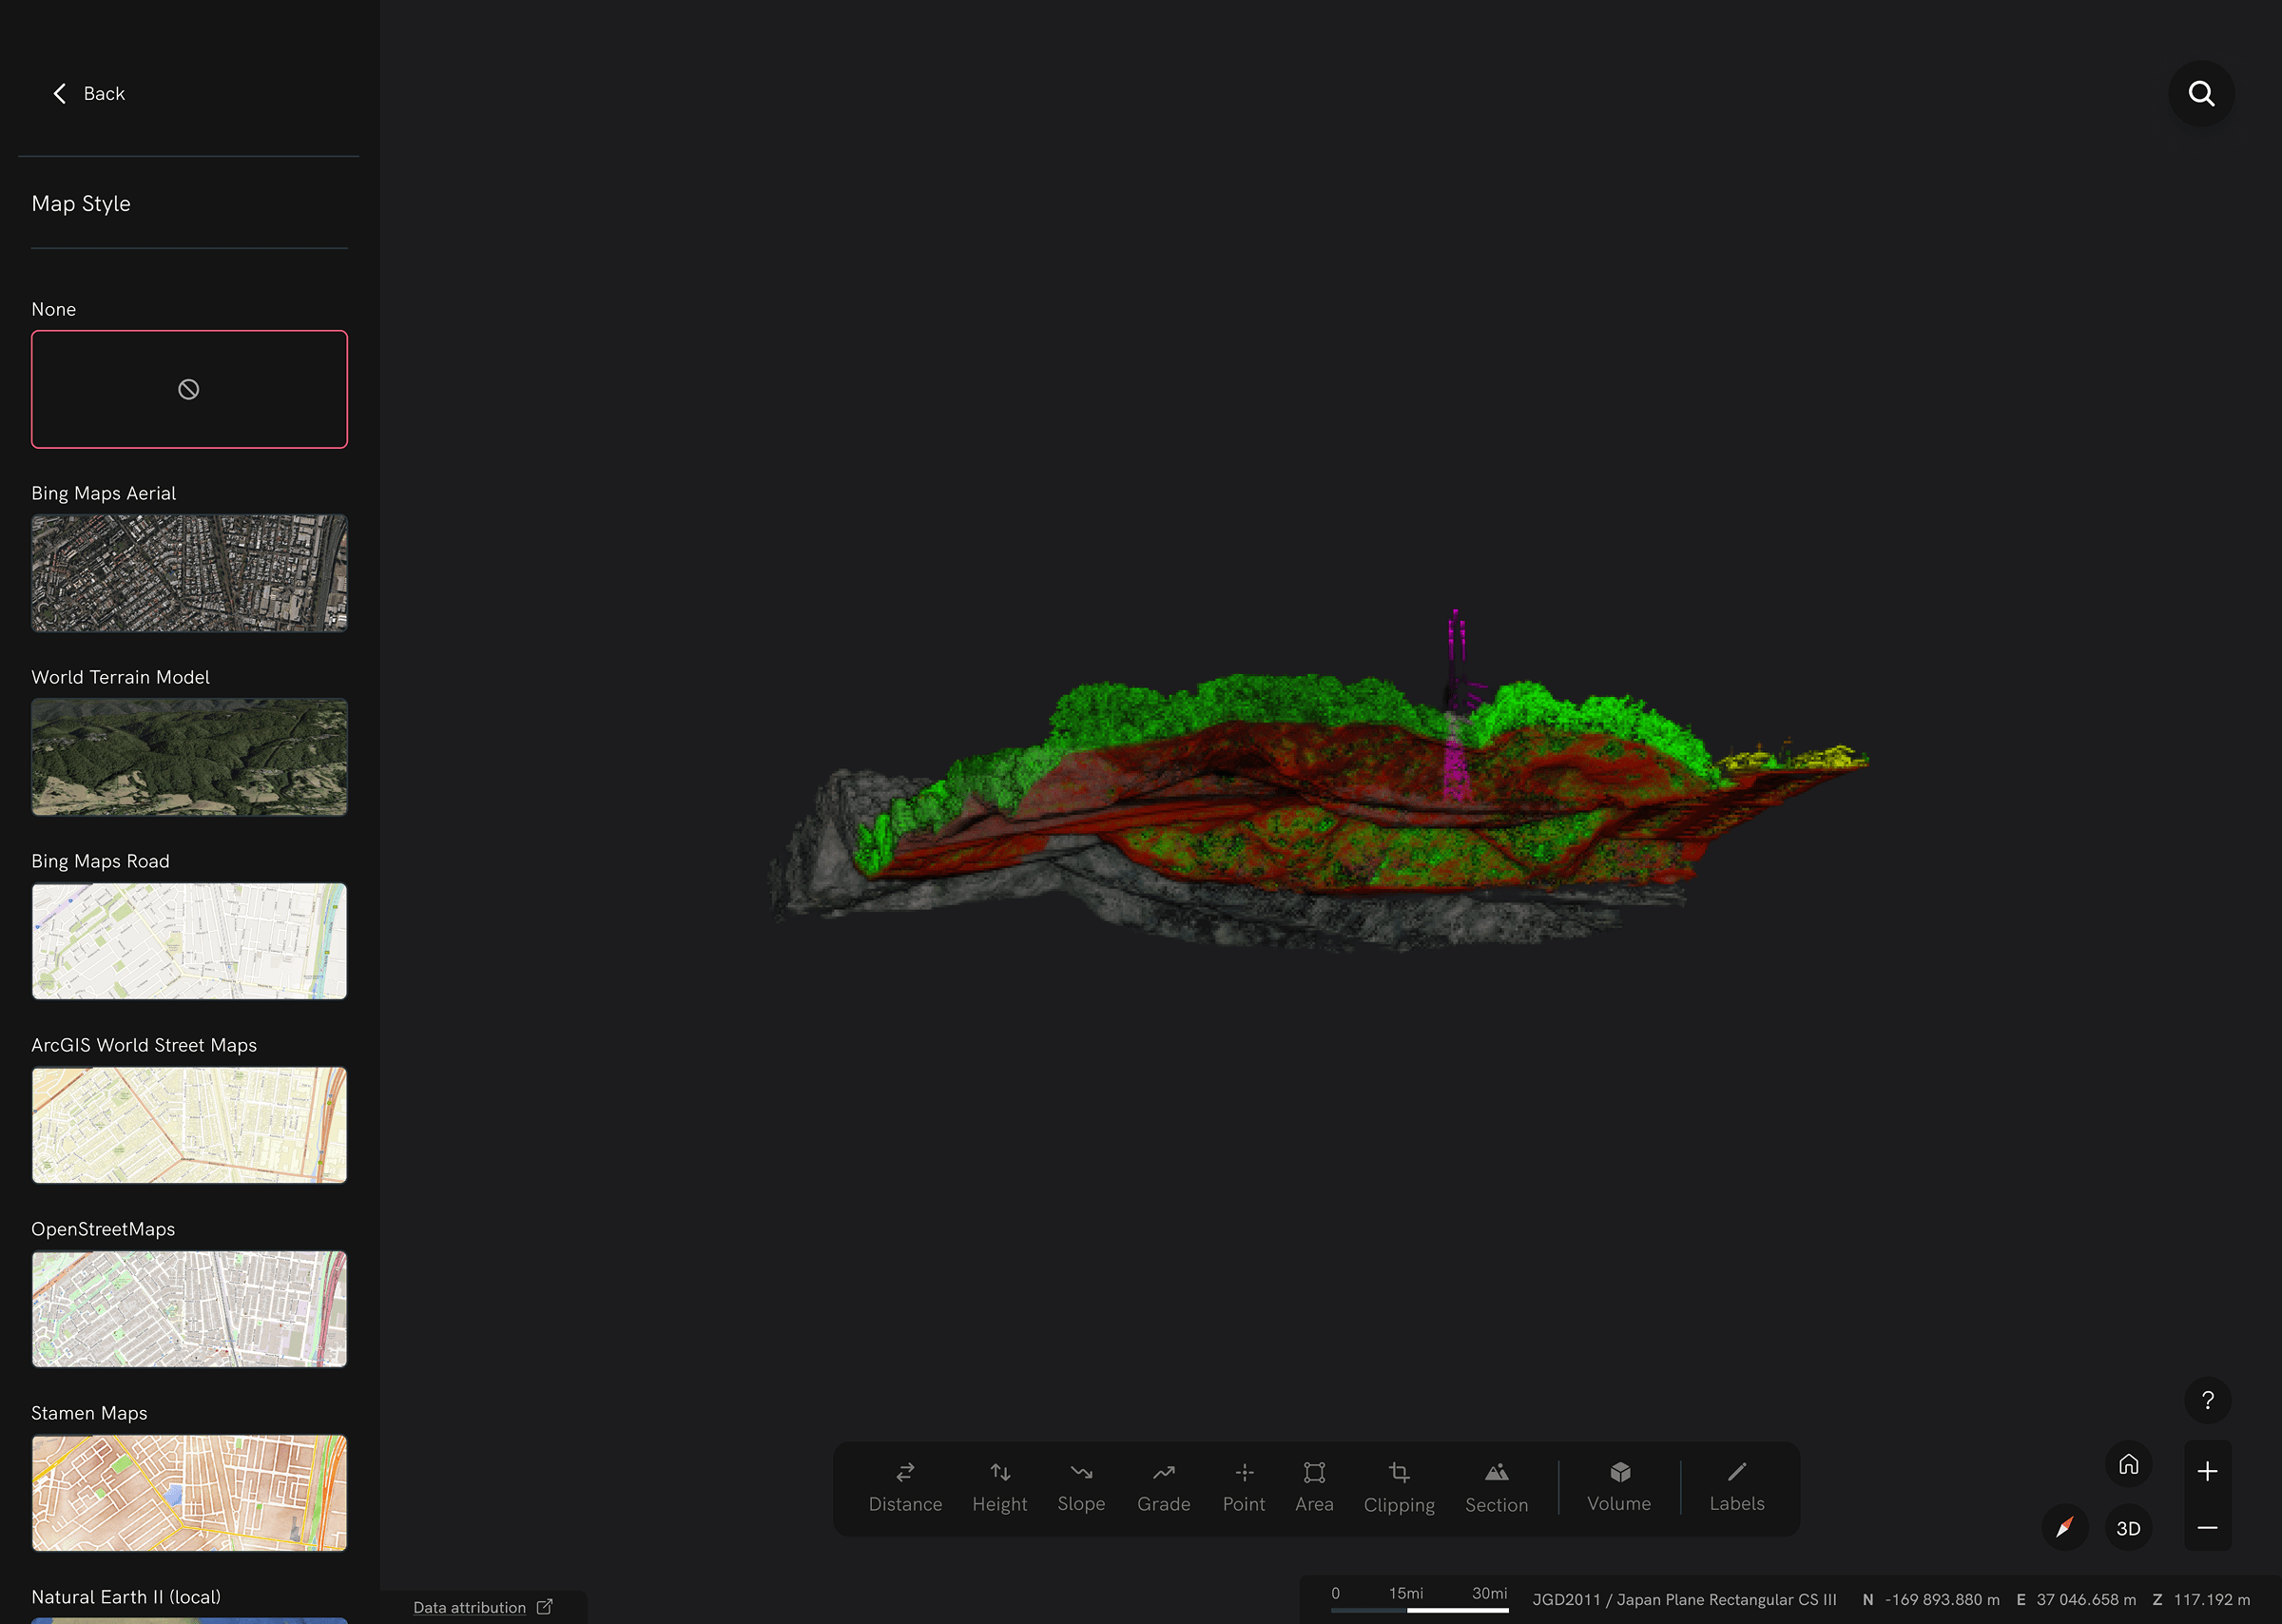Image resolution: width=2282 pixels, height=1624 pixels.
Task: Zoom in with the plus button
Action: coord(2207,1471)
